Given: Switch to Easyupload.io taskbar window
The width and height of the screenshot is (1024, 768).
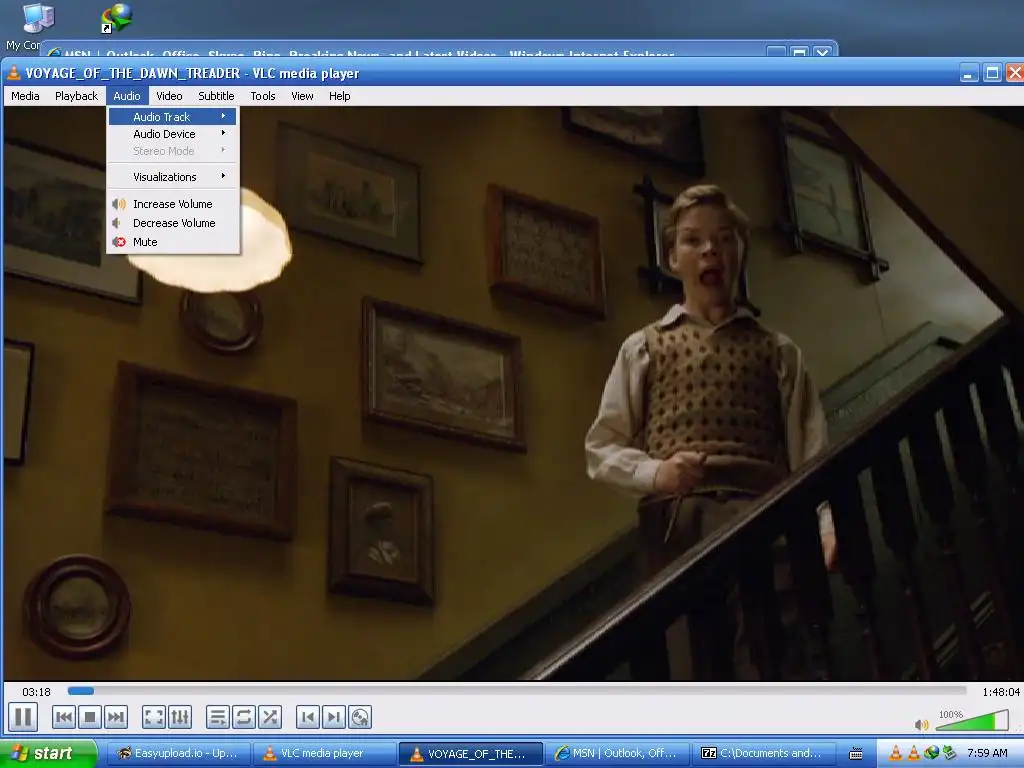Looking at the screenshot, I should click(x=178, y=754).
